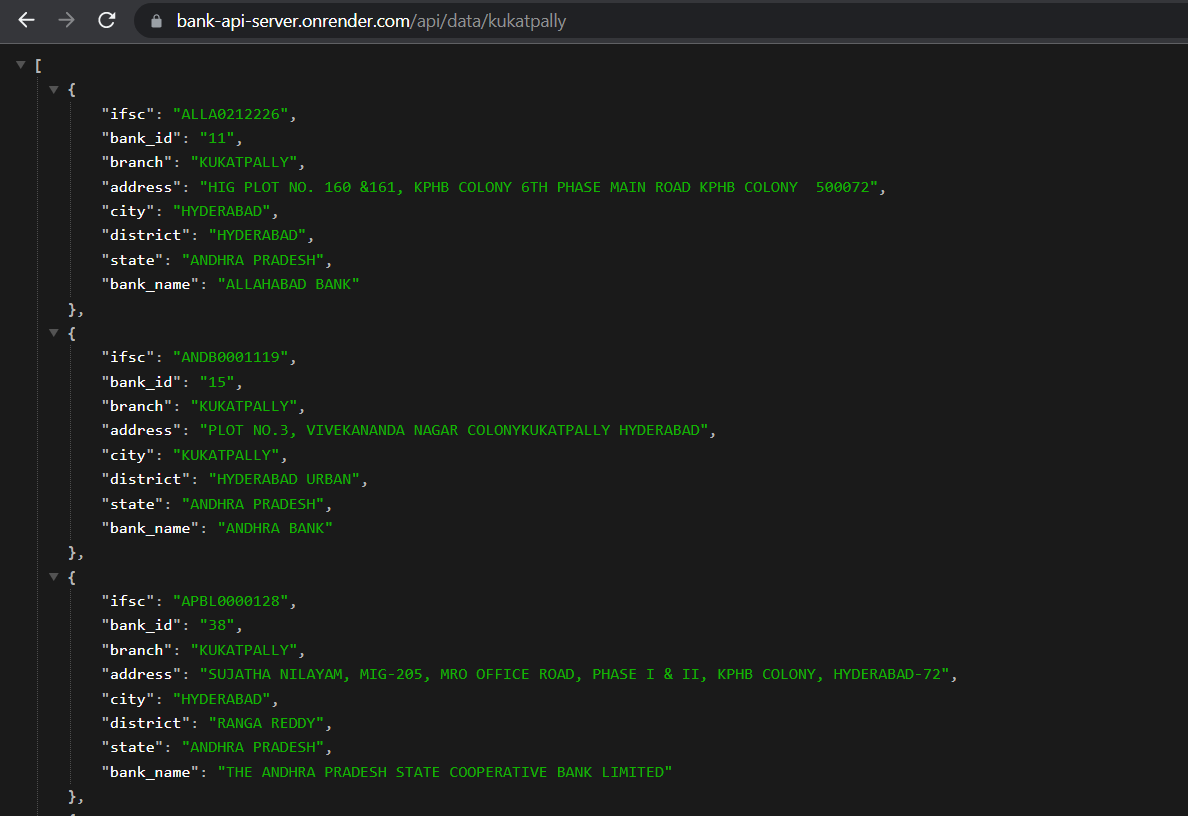
Task: Select city value "KUKATPALLY" in second record
Action: [x=226, y=455]
